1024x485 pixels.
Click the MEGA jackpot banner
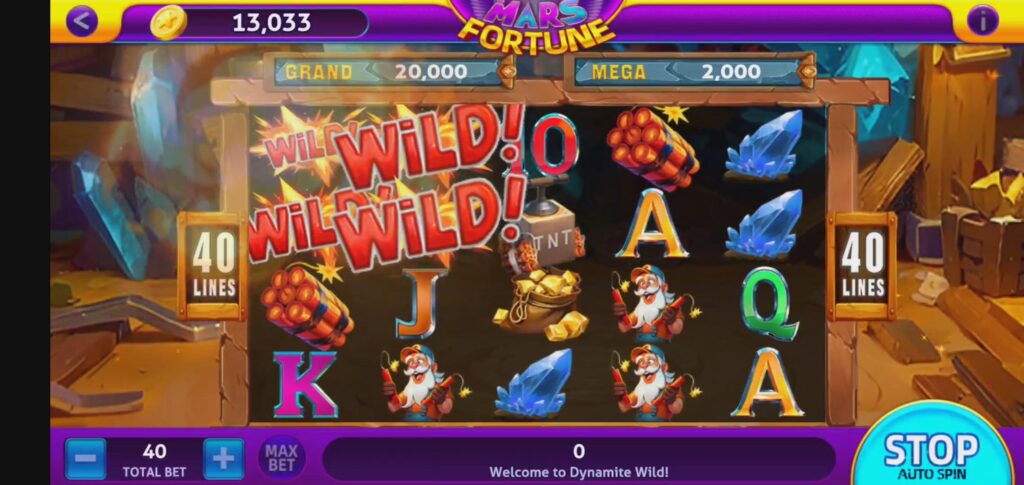pyautogui.click(x=690, y=72)
